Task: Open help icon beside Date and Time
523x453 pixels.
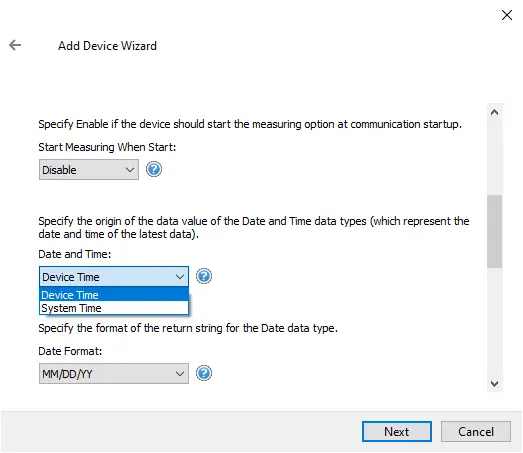Action: coord(204,276)
